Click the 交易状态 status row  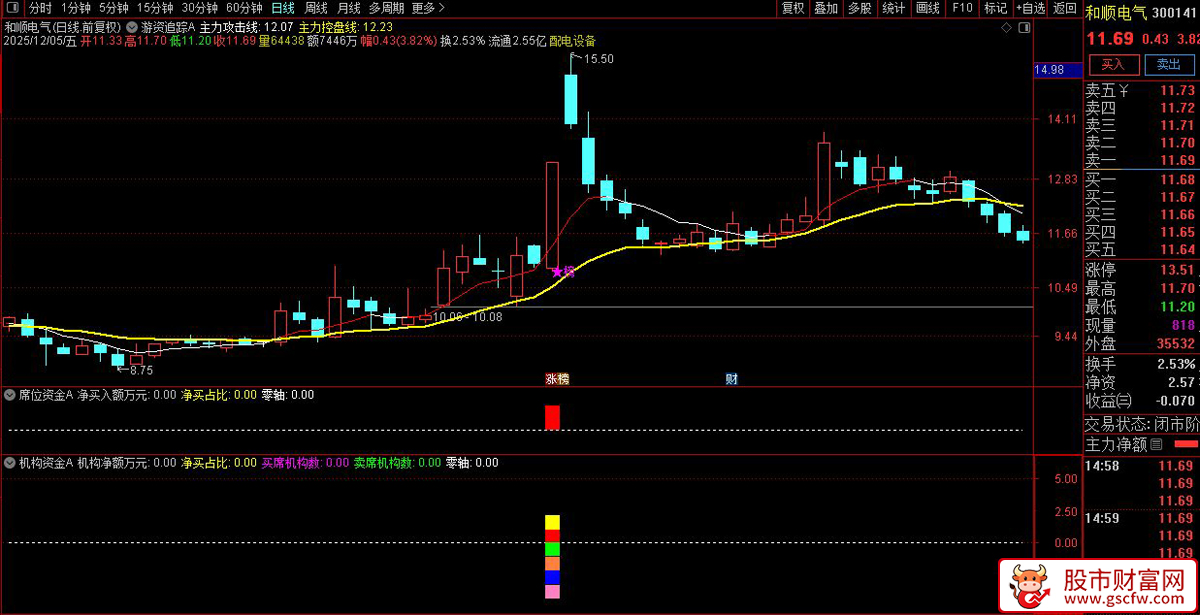(1141, 423)
